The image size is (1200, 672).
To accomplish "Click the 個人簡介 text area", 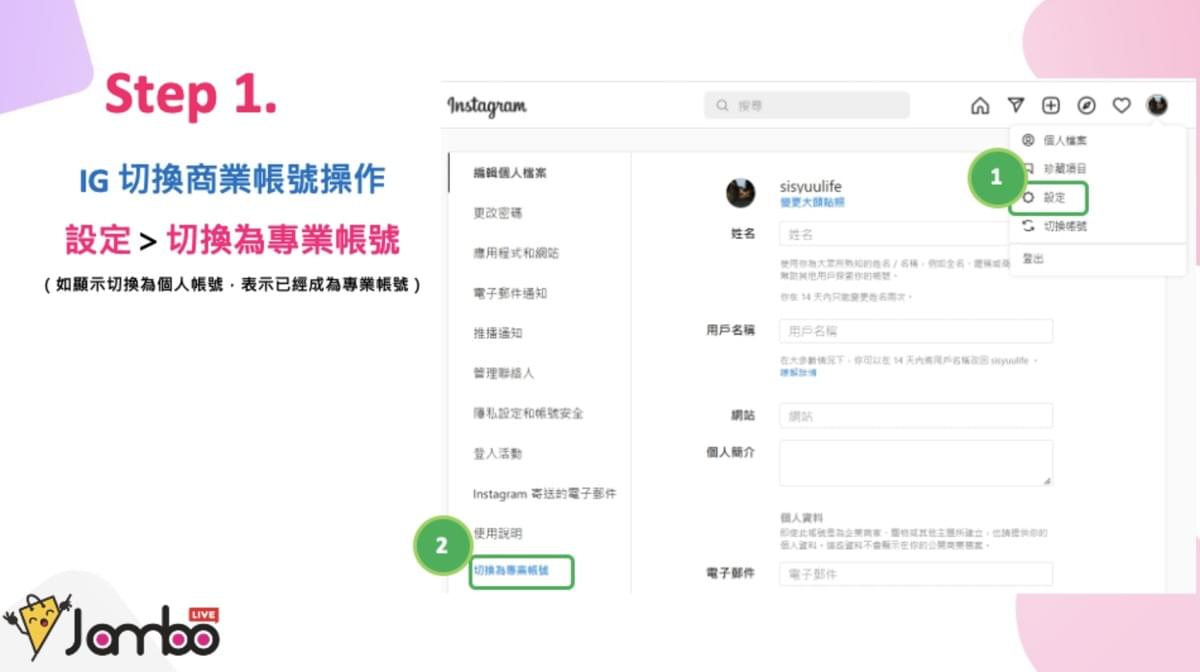I will (x=916, y=463).
